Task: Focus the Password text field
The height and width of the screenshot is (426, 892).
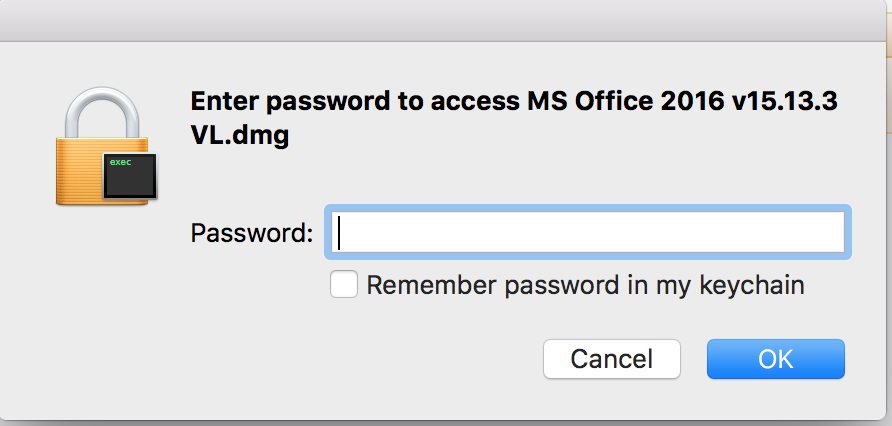Action: coord(588,233)
